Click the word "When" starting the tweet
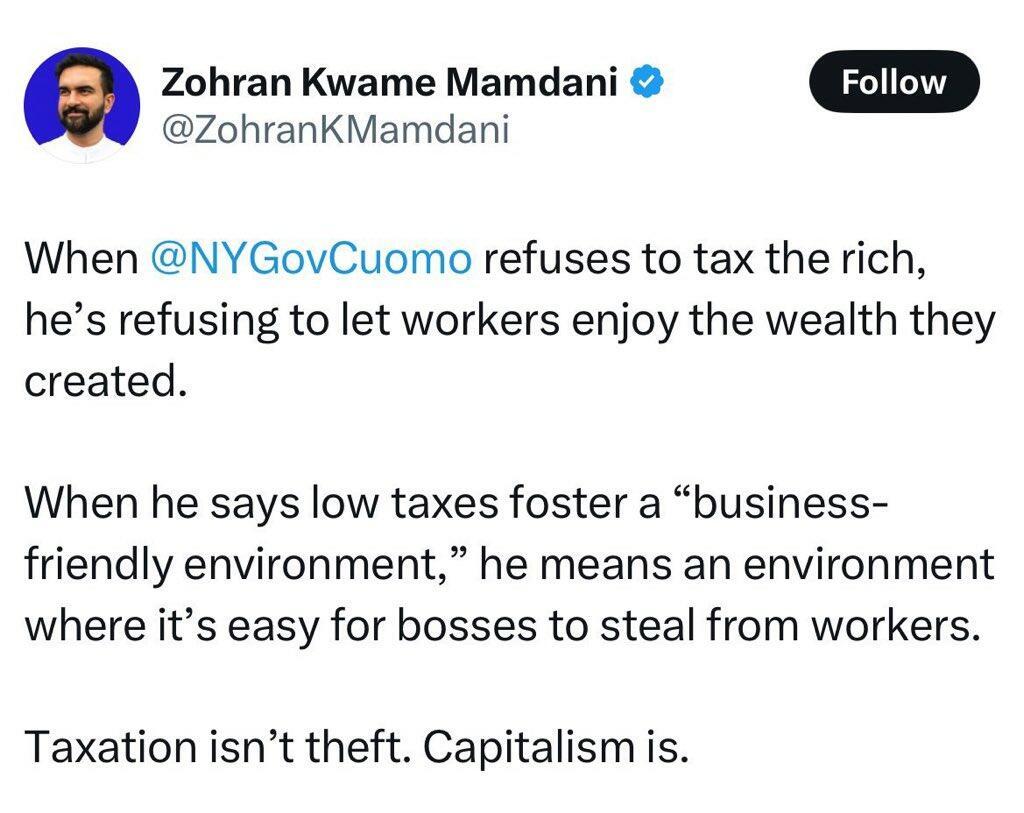Image resolution: width=1024 pixels, height=813 pixels. (x=80, y=258)
